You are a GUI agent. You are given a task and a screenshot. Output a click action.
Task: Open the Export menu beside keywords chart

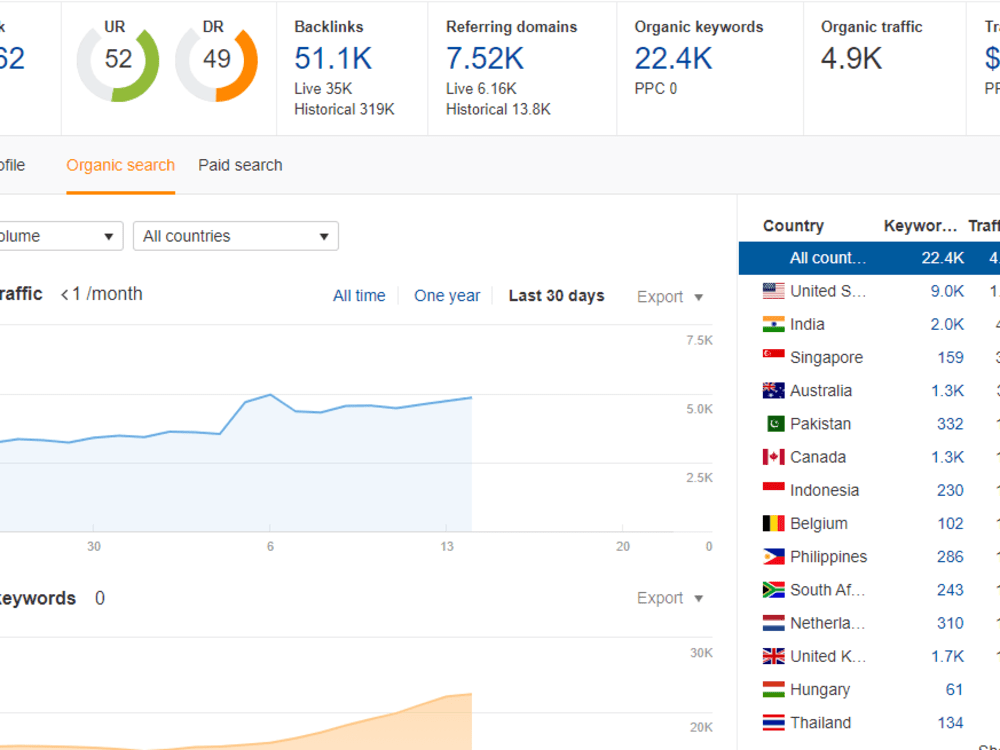click(669, 598)
